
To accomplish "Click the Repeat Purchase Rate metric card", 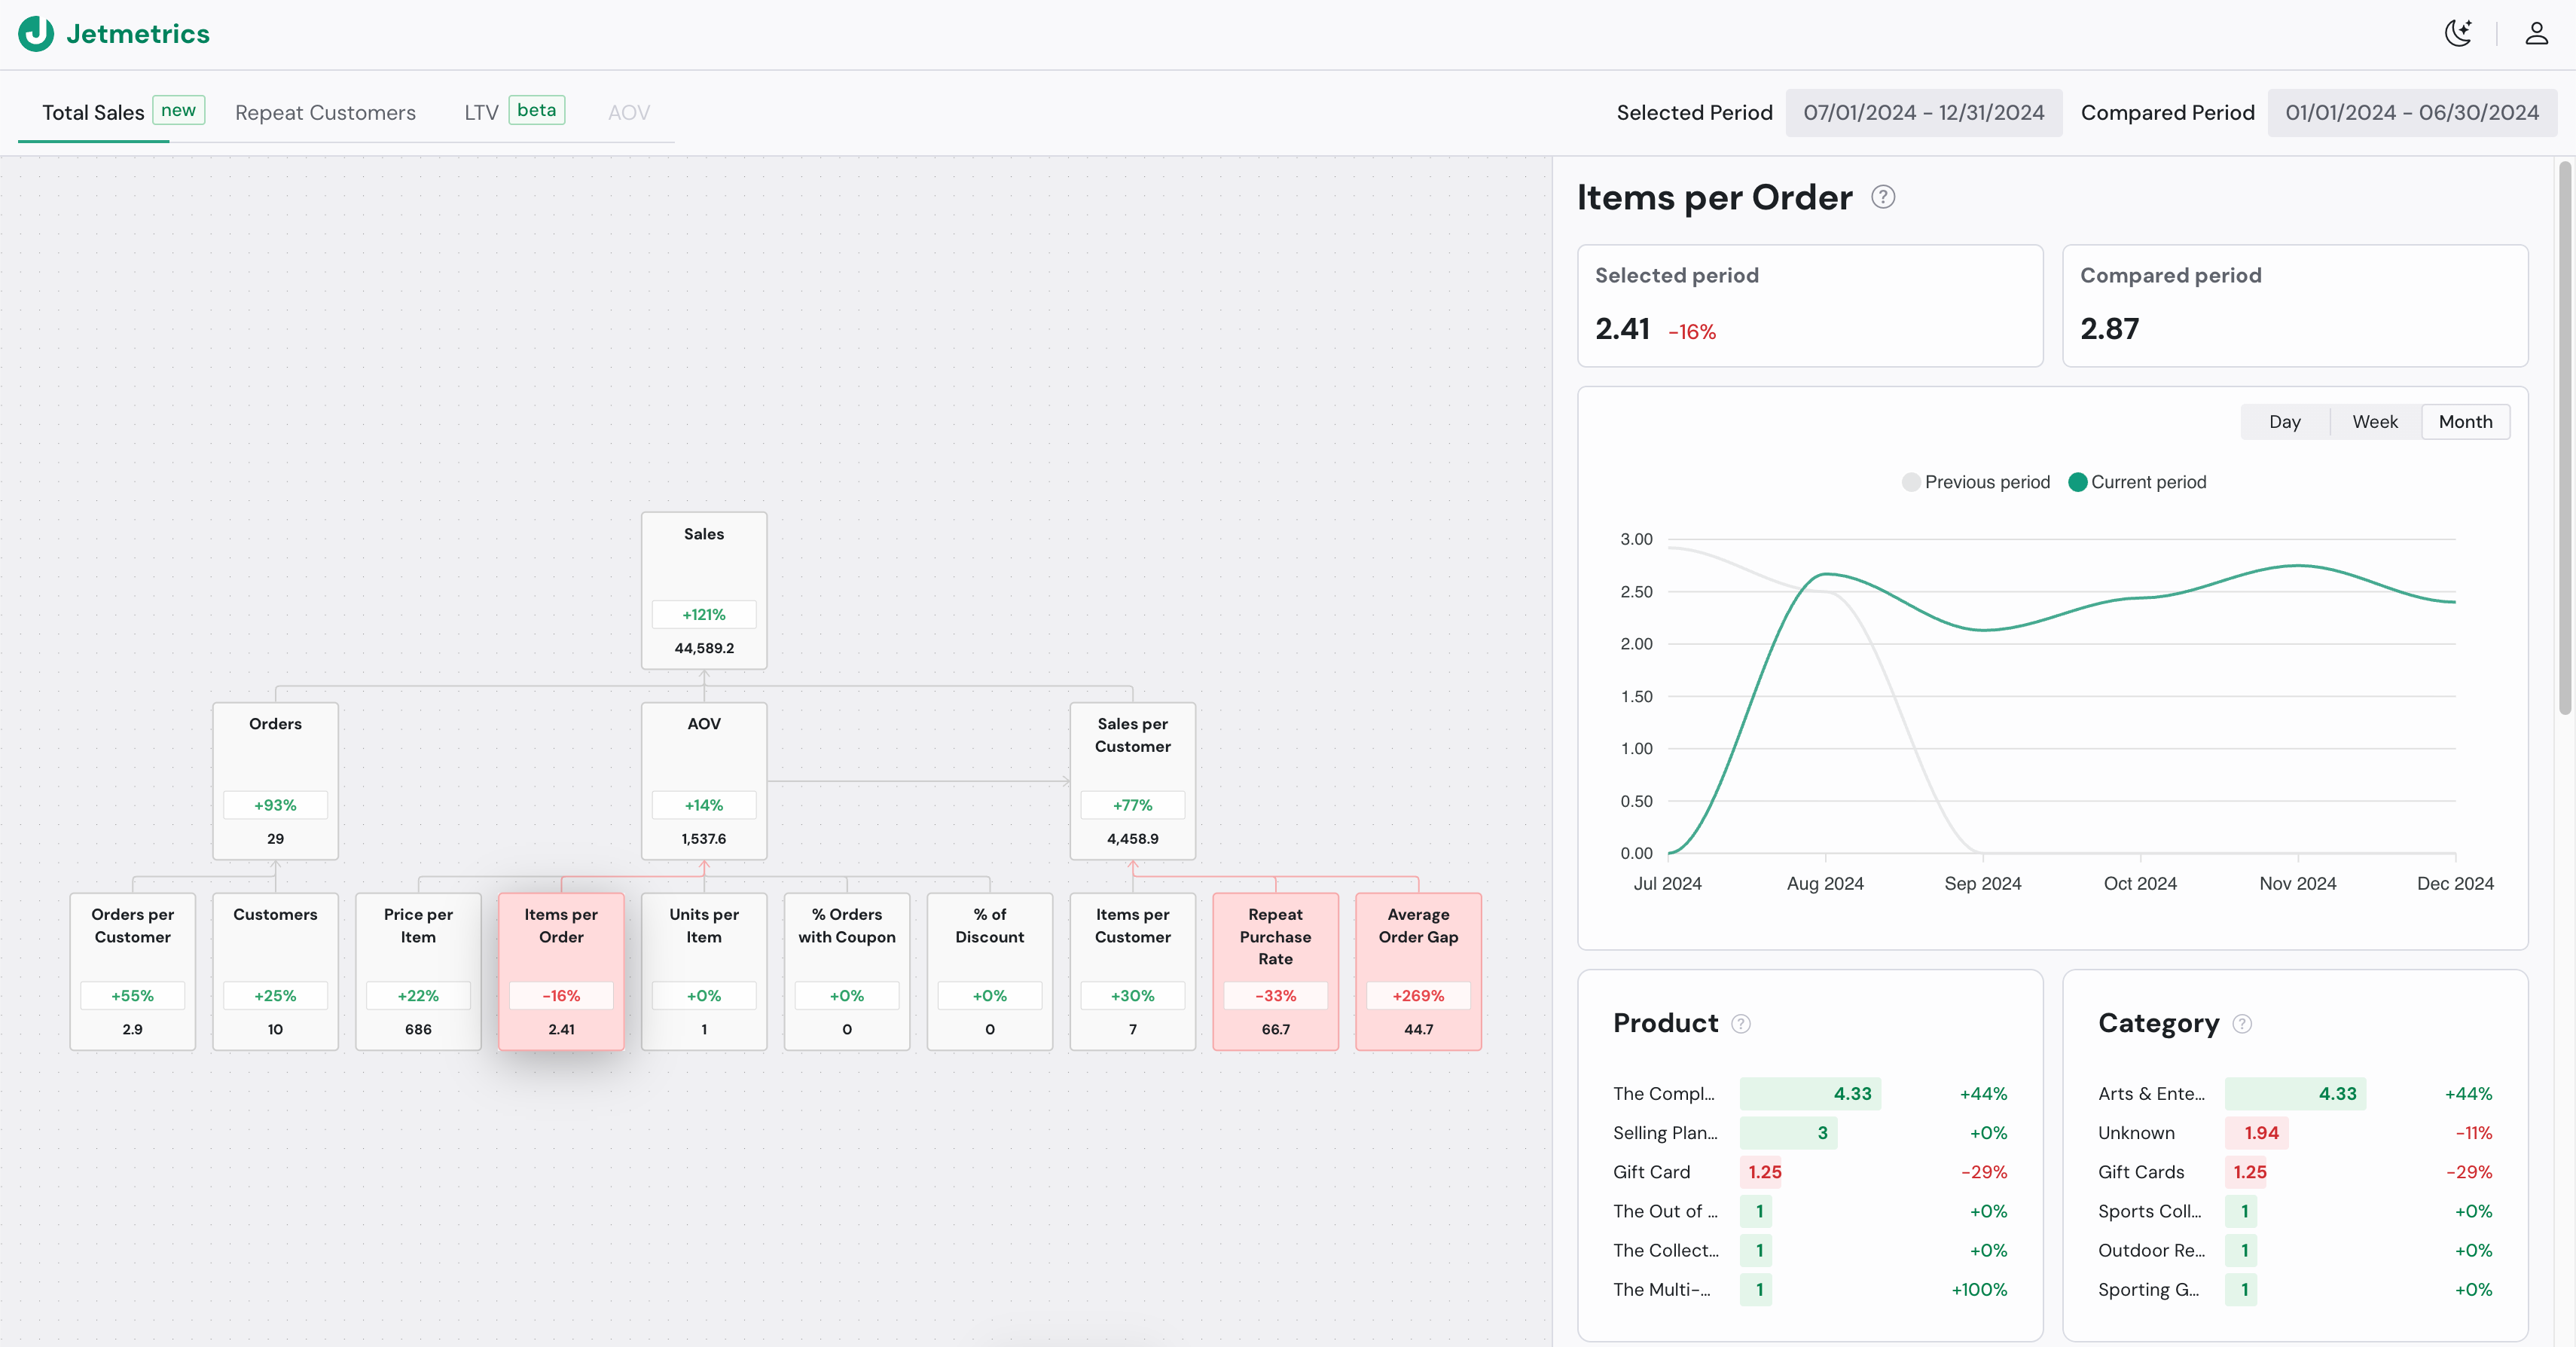I will 1275,971.
